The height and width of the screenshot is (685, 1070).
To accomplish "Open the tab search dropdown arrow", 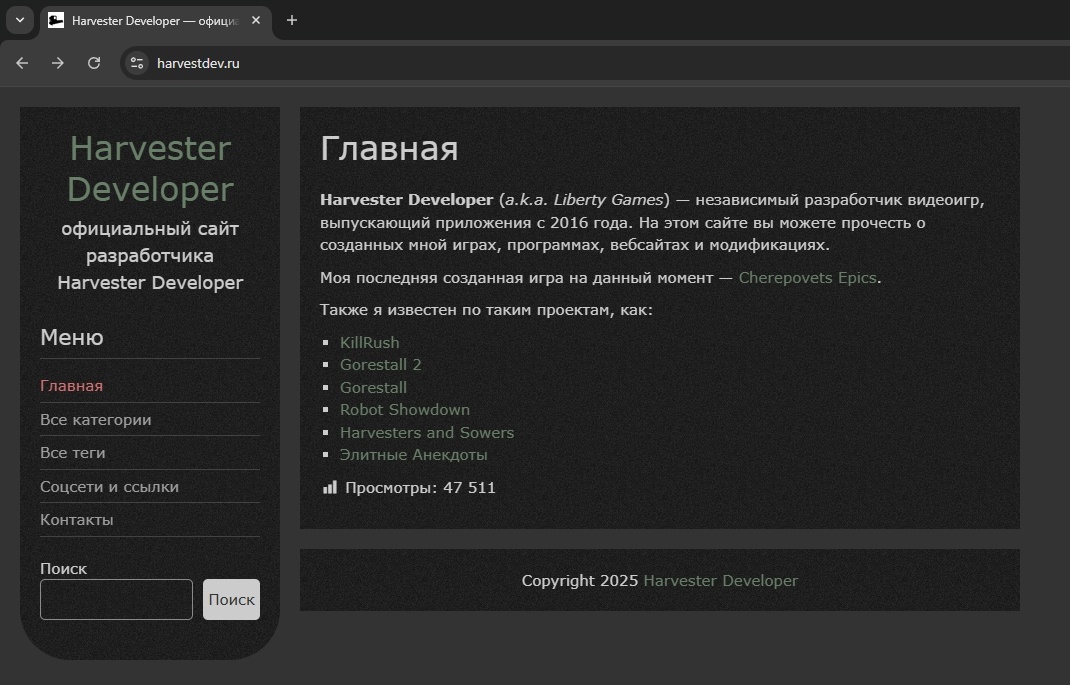I will pos(20,20).
